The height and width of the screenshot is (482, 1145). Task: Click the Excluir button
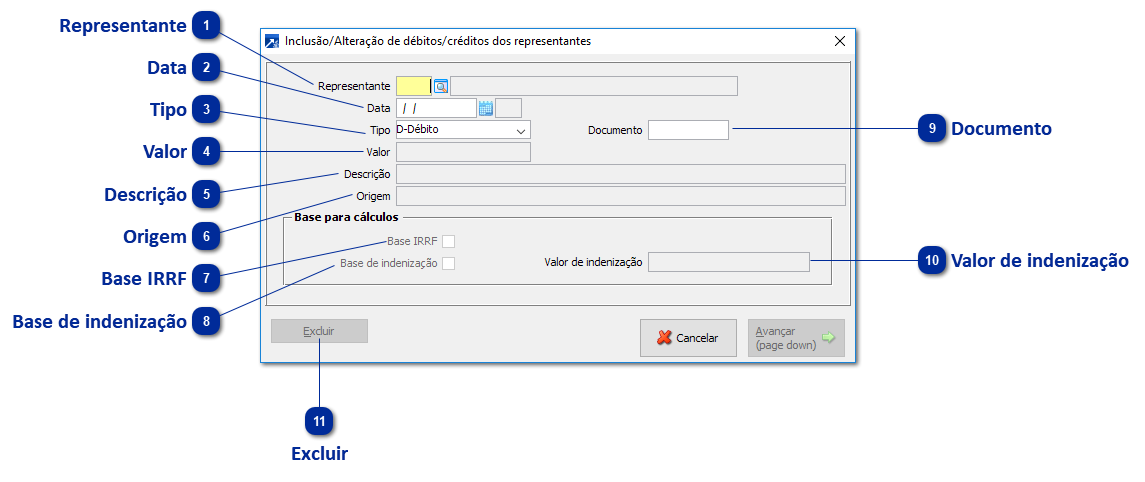coord(319,331)
